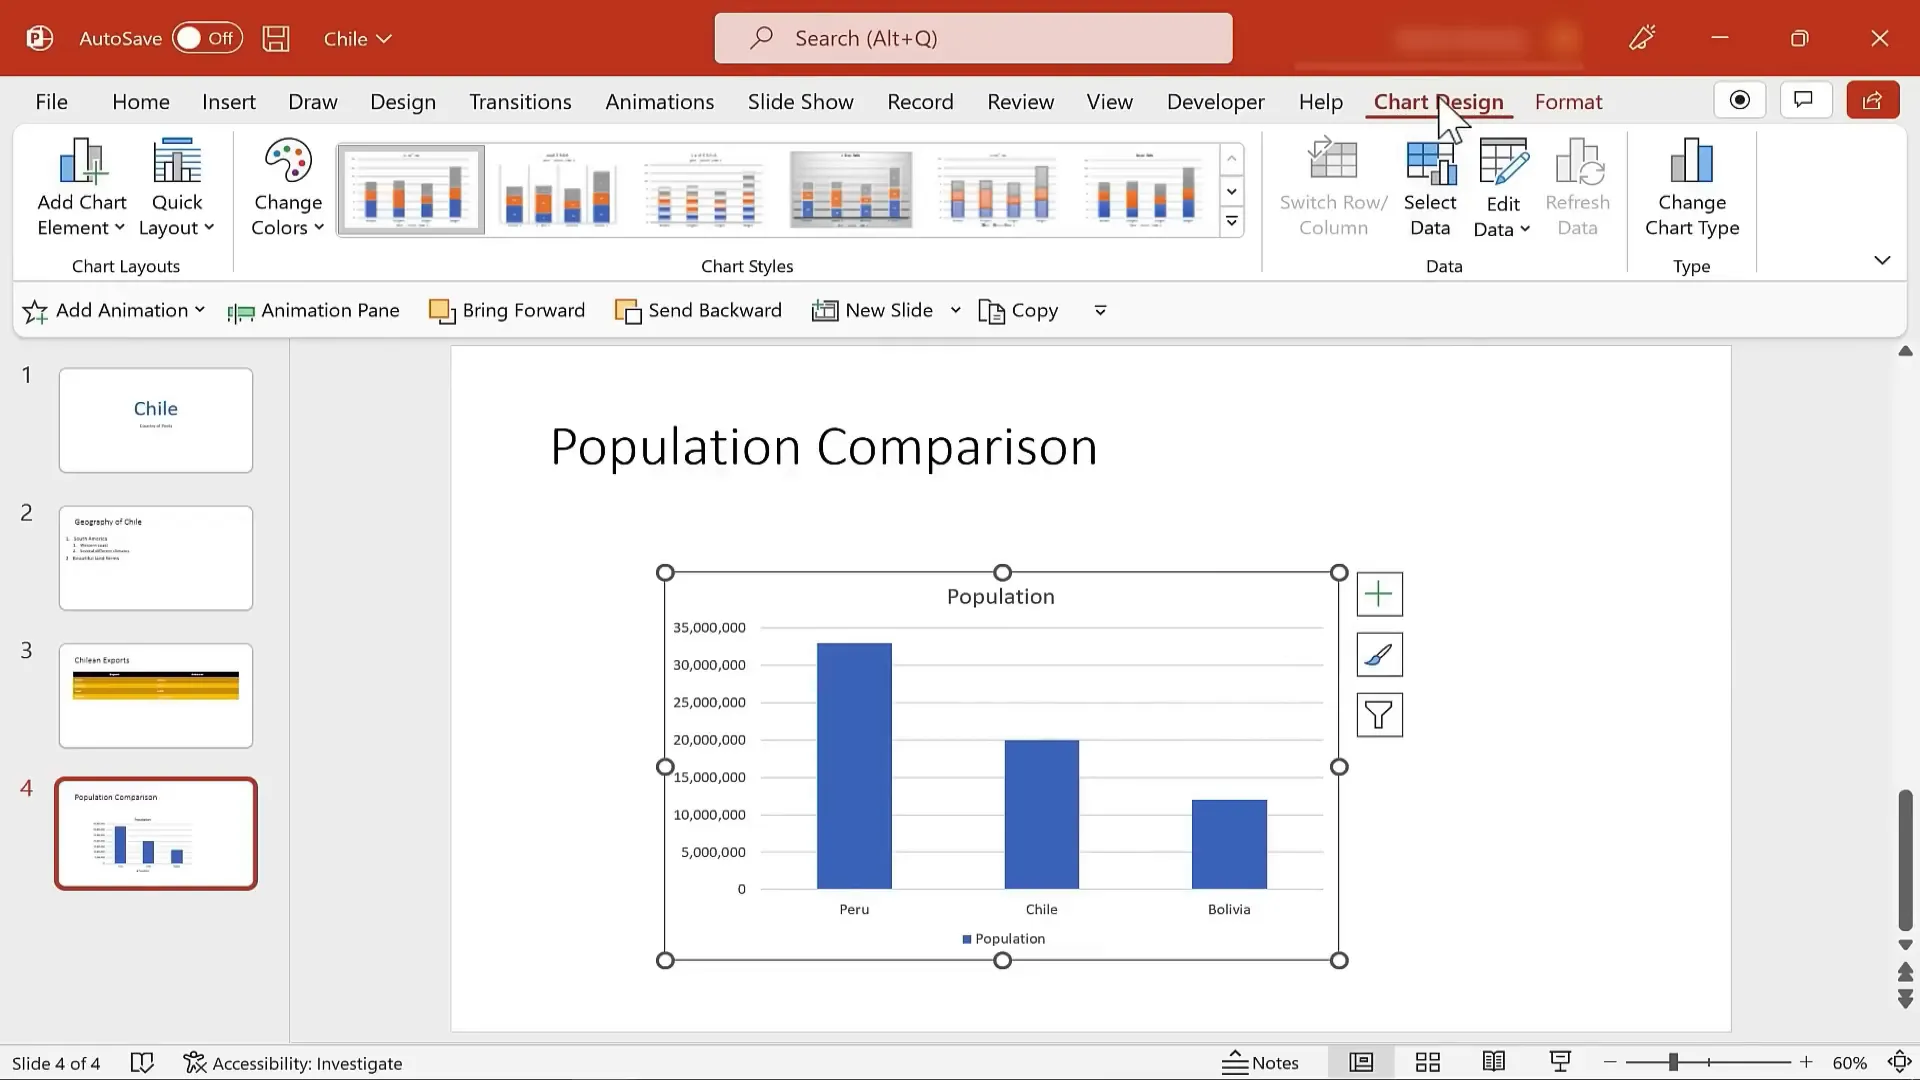This screenshot has height=1080, width=1920.
Task: Click the Bring Forward button
Action: tap(507, 311)
